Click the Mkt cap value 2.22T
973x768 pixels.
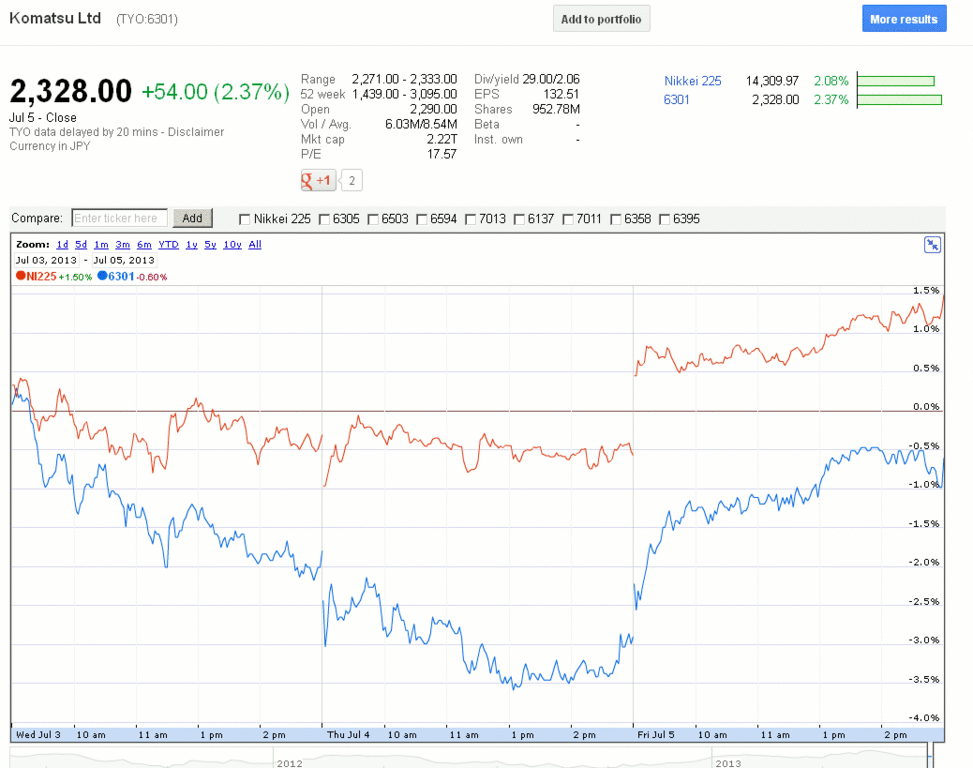tap(441, 139)
